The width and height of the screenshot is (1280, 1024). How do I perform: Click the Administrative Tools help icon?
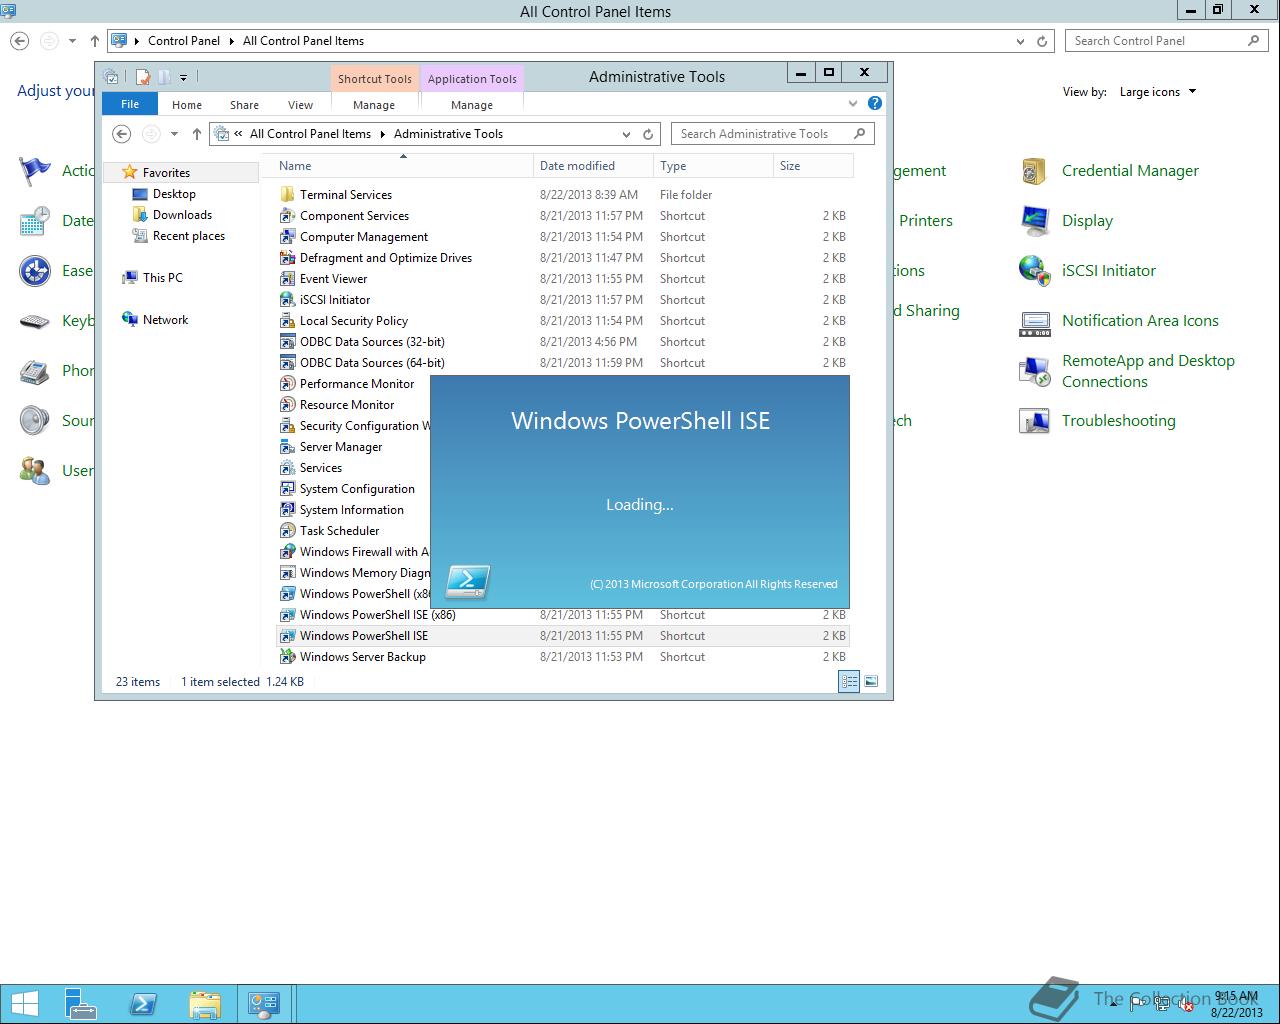875,103
